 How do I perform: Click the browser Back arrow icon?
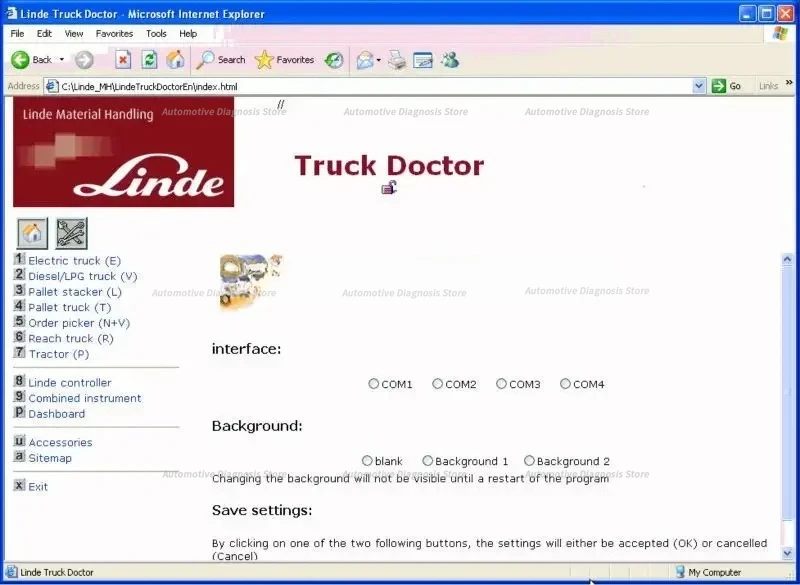20,60
